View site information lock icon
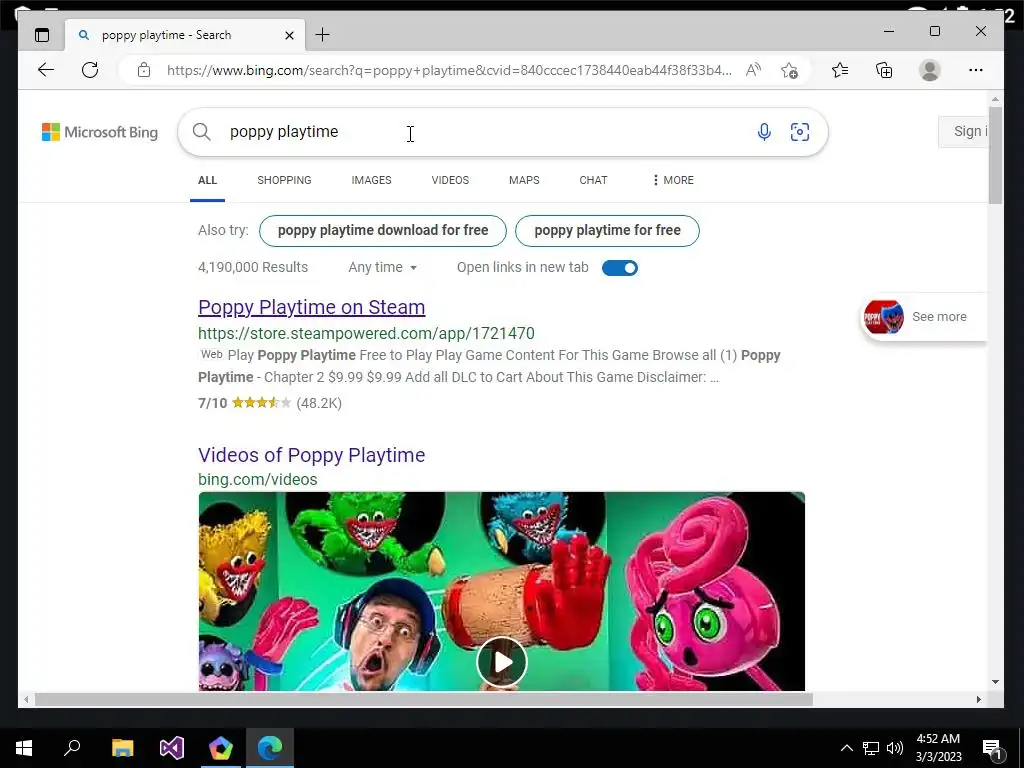Image resolution: width=1024 pixels, height=768 pixels. (144, 70)
